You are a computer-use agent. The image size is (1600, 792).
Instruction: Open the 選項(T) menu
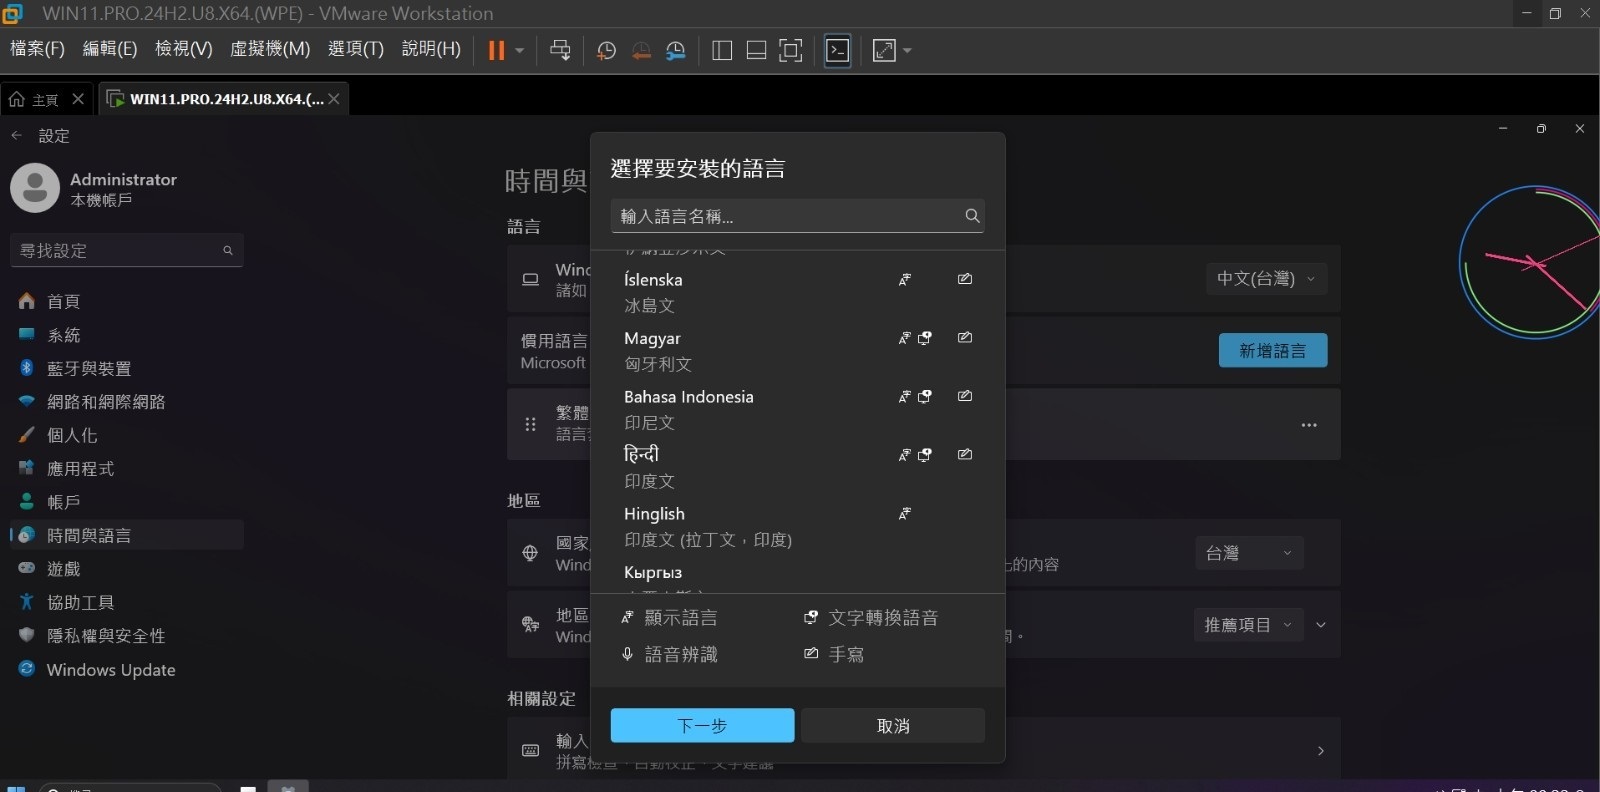[x=356, y=49]
